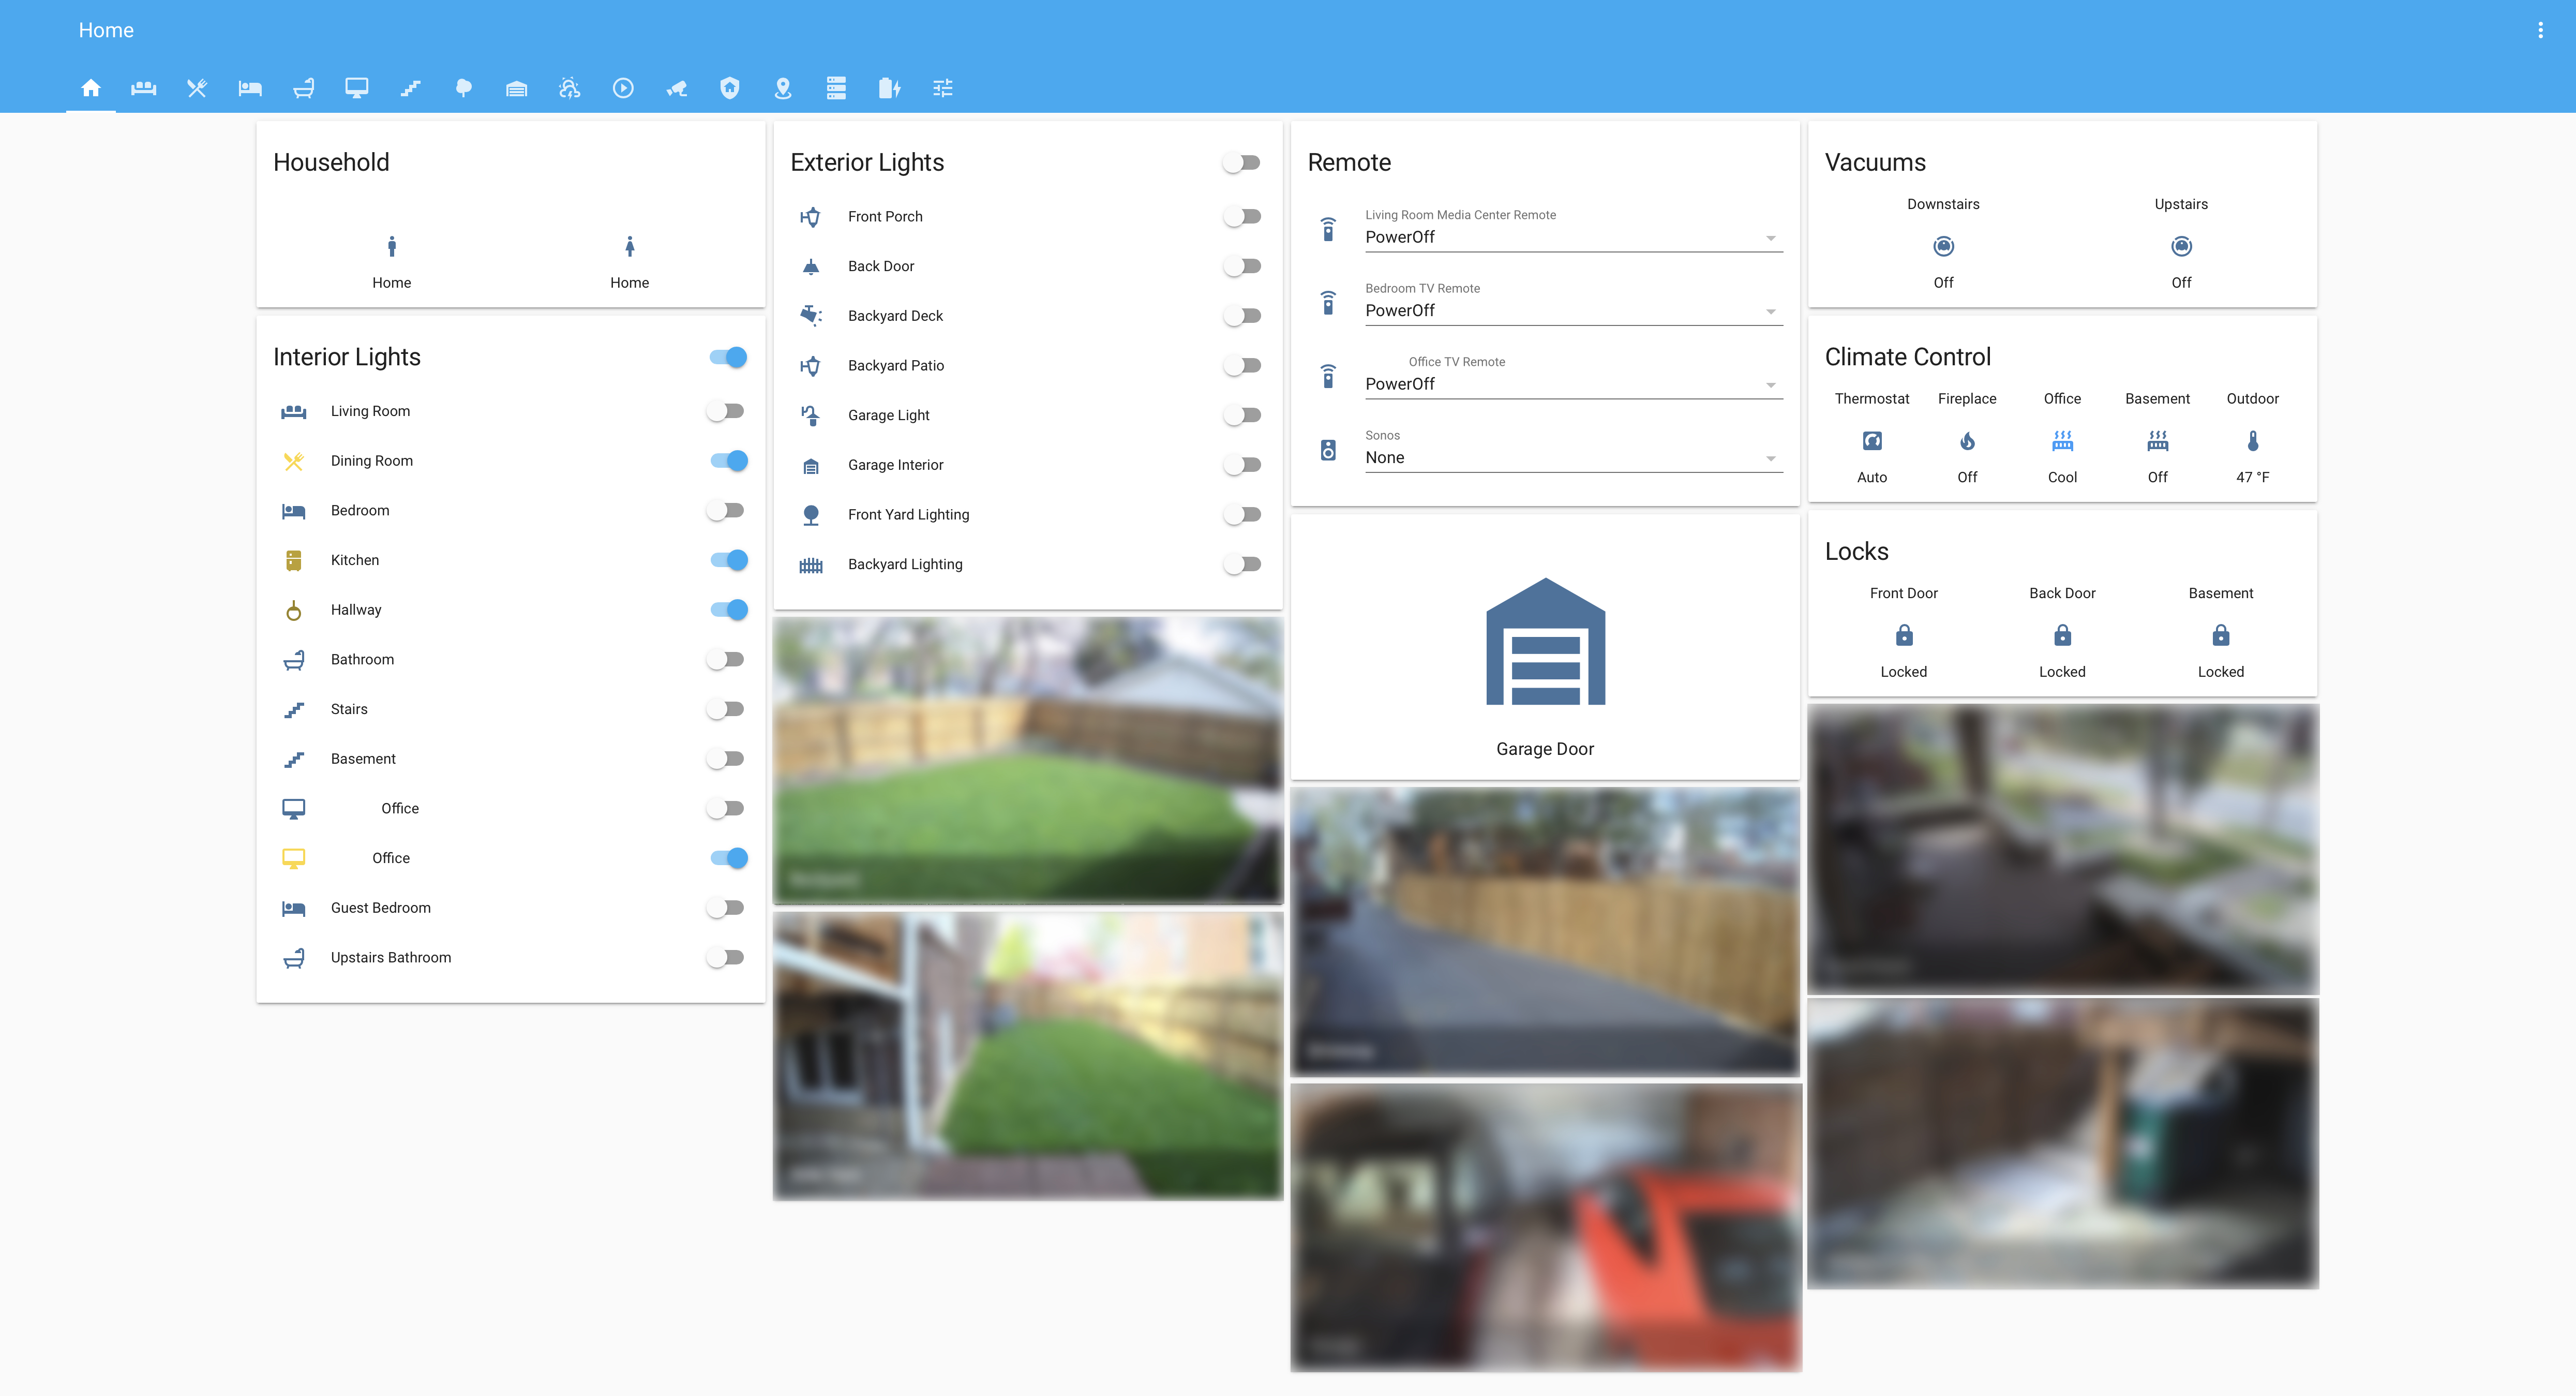Click the Upstairs Bathroom light label
Screen dimensions: 2576x1396
[x=390, y=957]
